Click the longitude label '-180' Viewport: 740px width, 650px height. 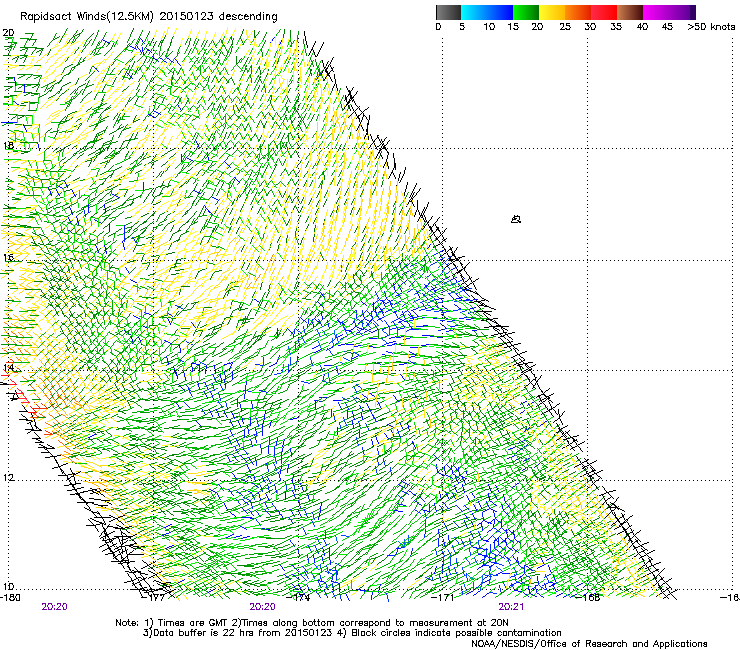pyautogui.click(x=11, y=598)
